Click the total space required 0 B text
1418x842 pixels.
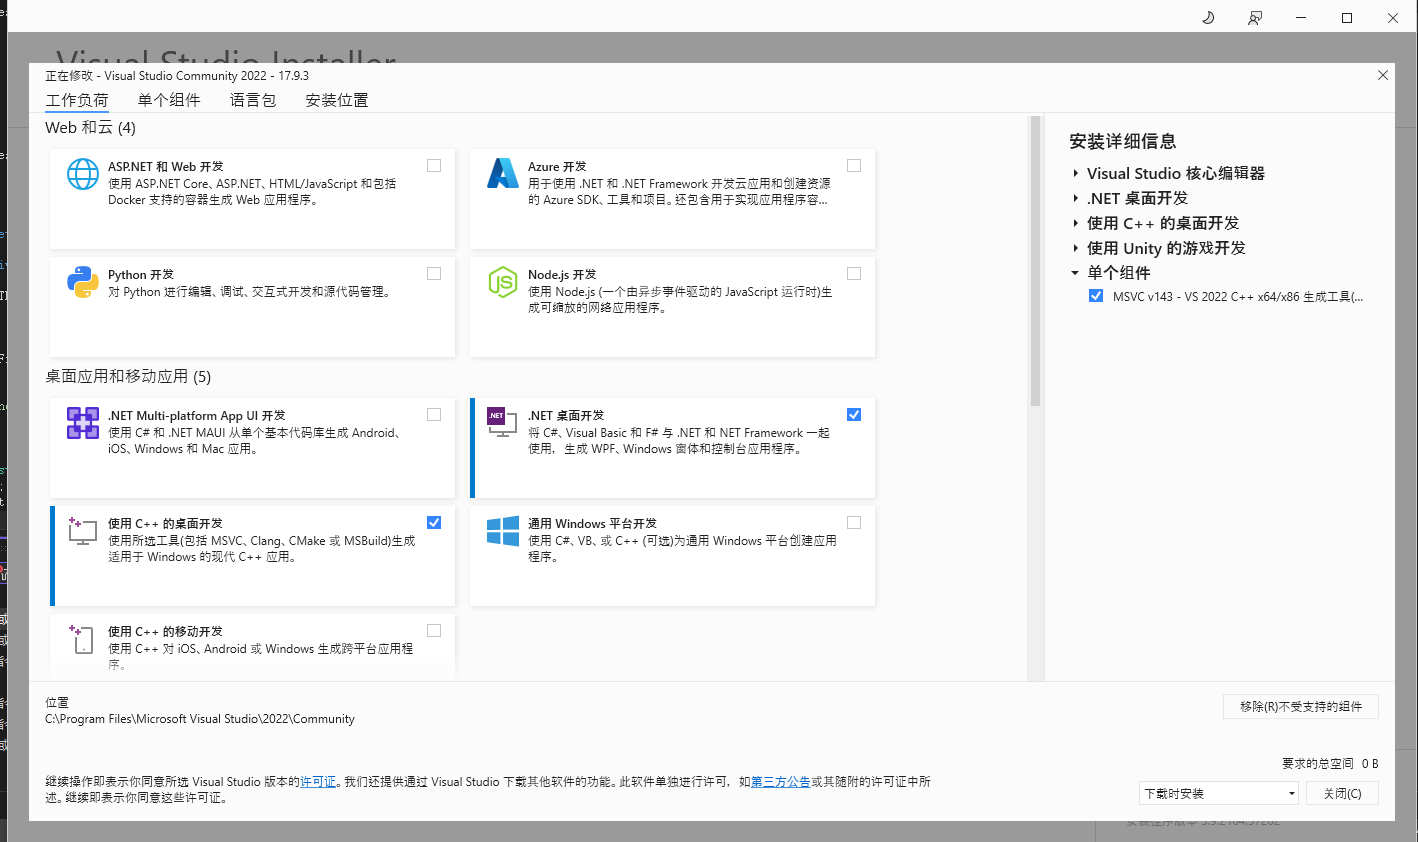(1330, 764)
